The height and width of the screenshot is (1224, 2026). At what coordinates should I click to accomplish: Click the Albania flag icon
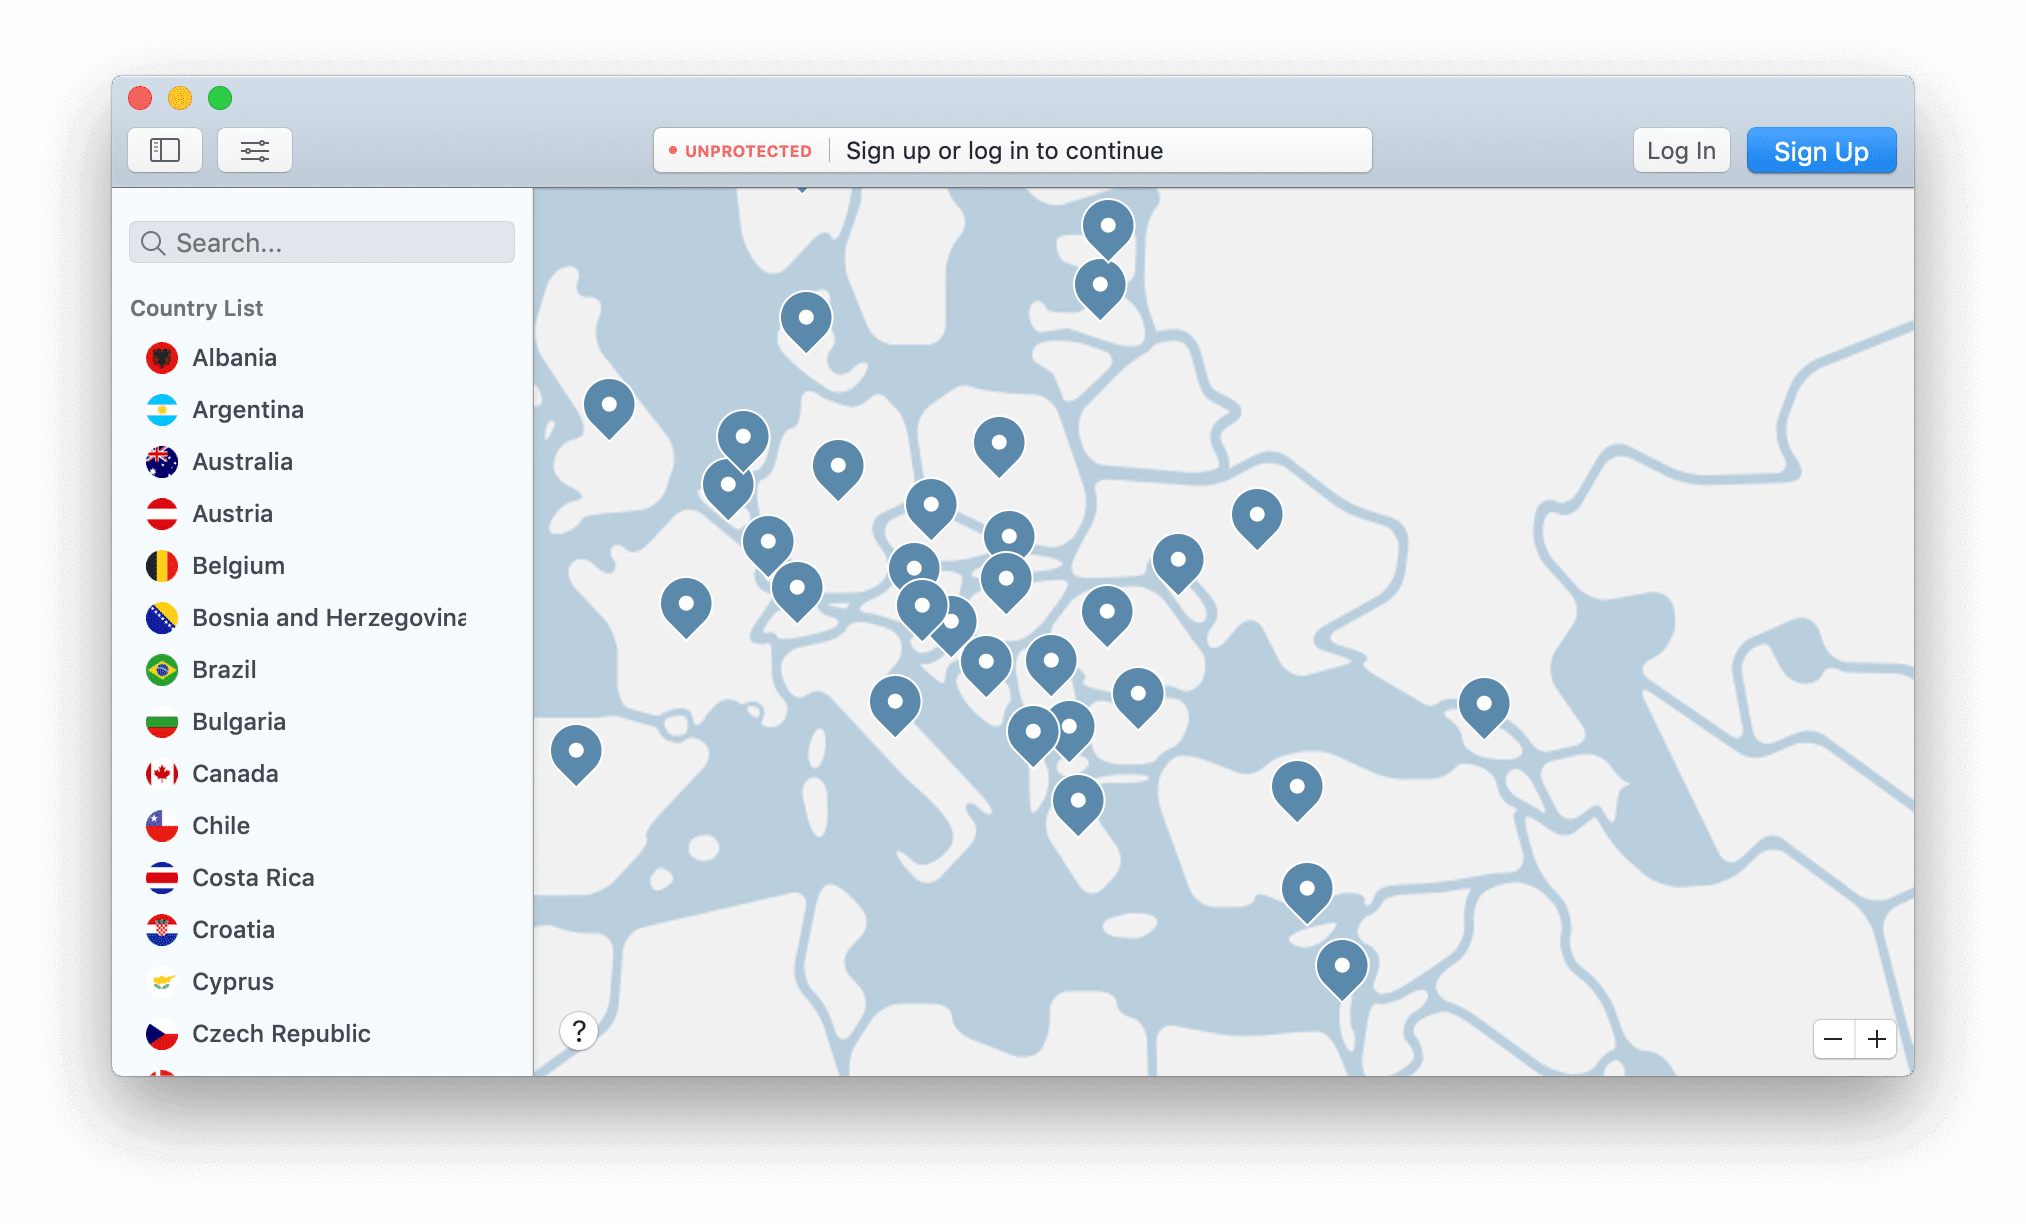[162, 358]
